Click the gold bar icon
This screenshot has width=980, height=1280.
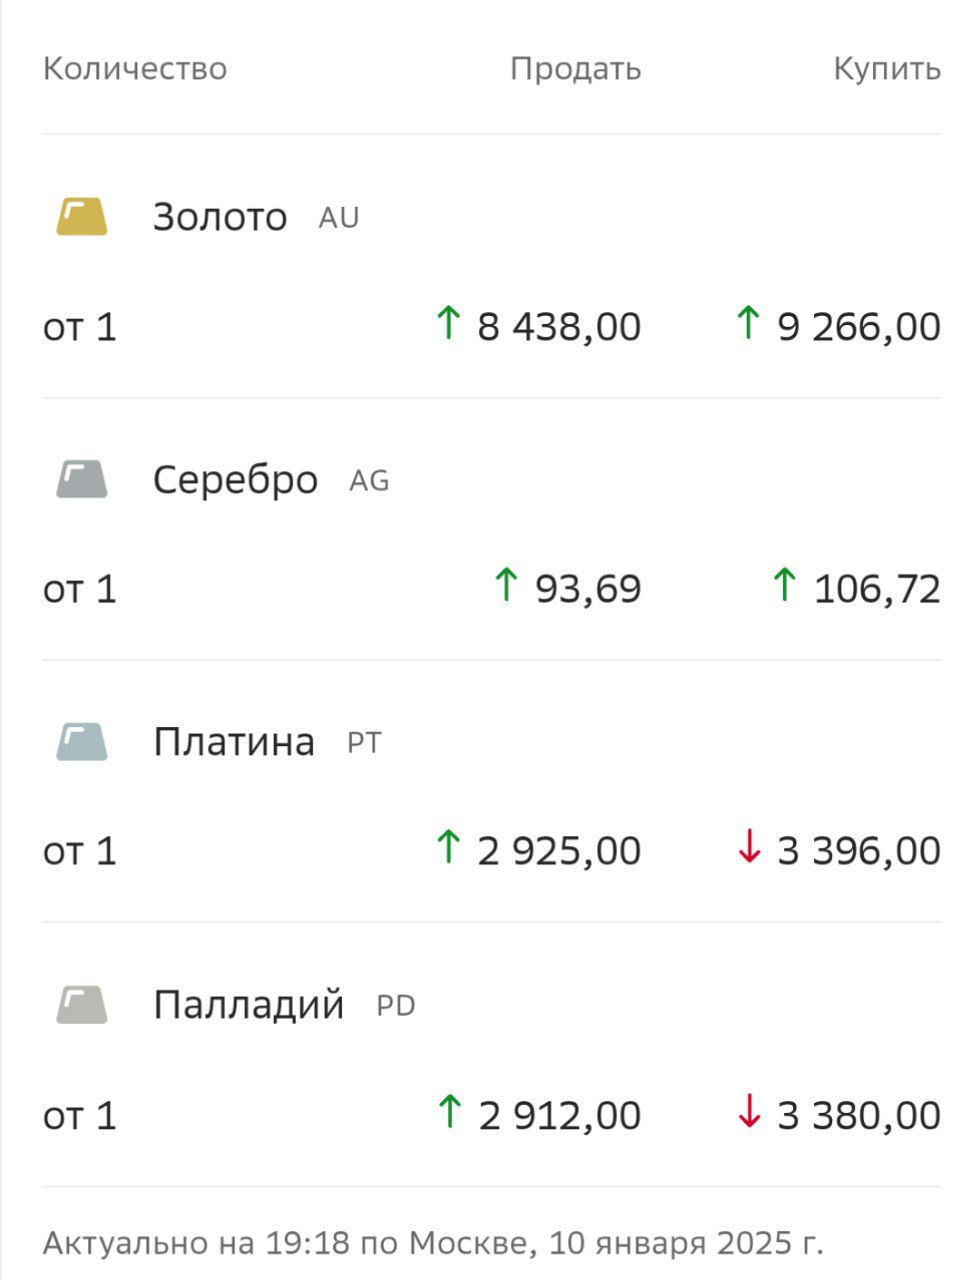click(x=81, y=216)
